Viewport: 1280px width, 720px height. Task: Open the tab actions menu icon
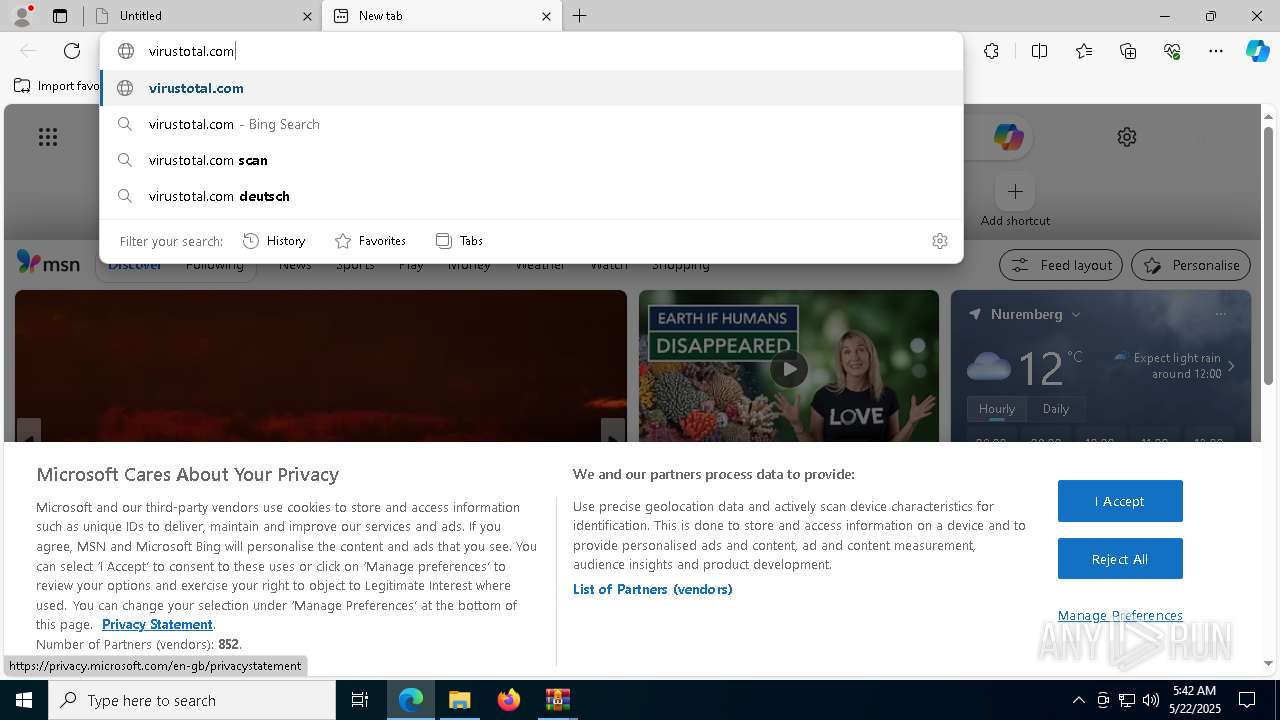point(60,16)
